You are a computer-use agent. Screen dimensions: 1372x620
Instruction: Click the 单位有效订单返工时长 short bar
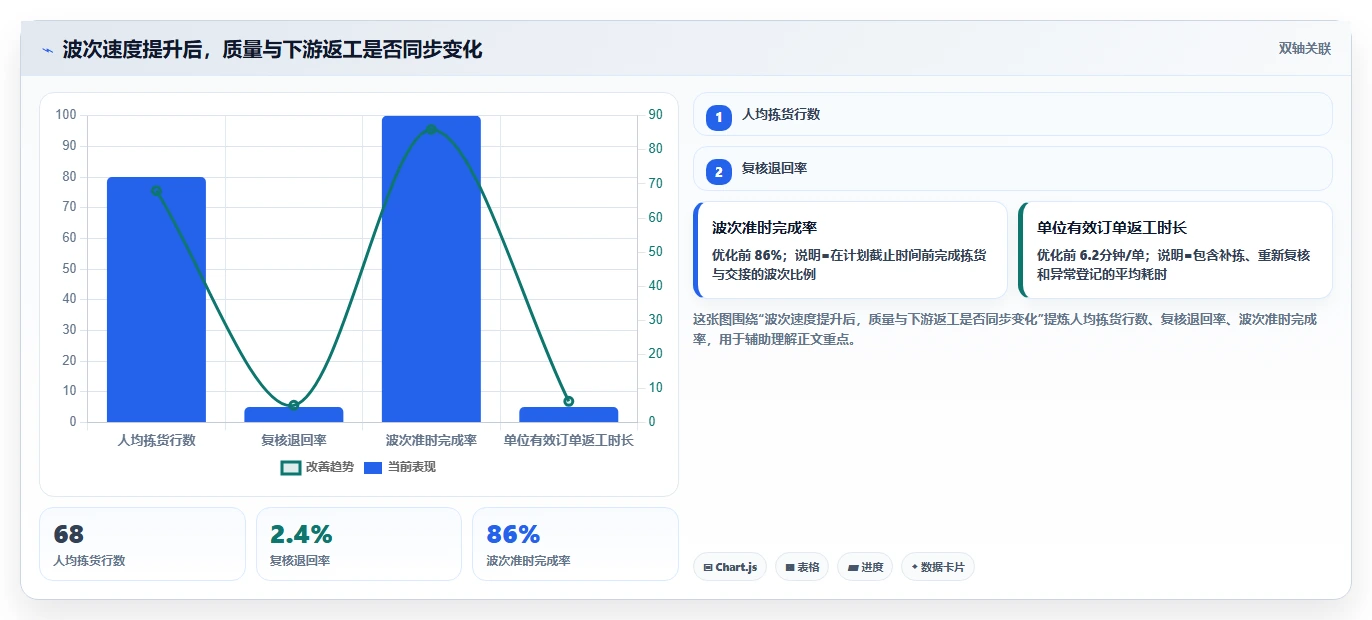[569, 414]
